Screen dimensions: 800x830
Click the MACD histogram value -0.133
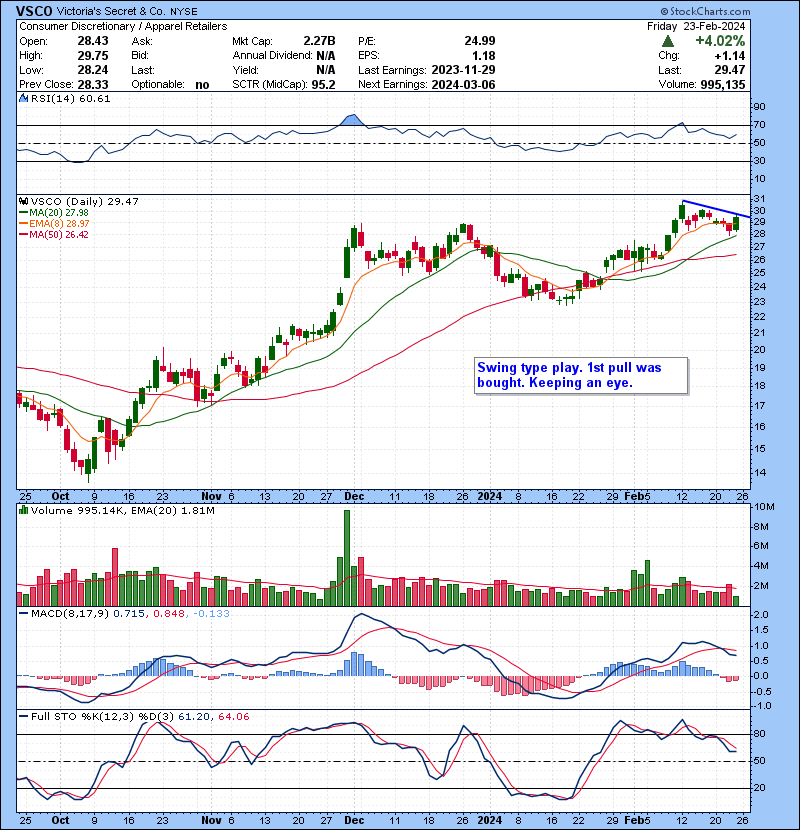(x=211, y=614)
